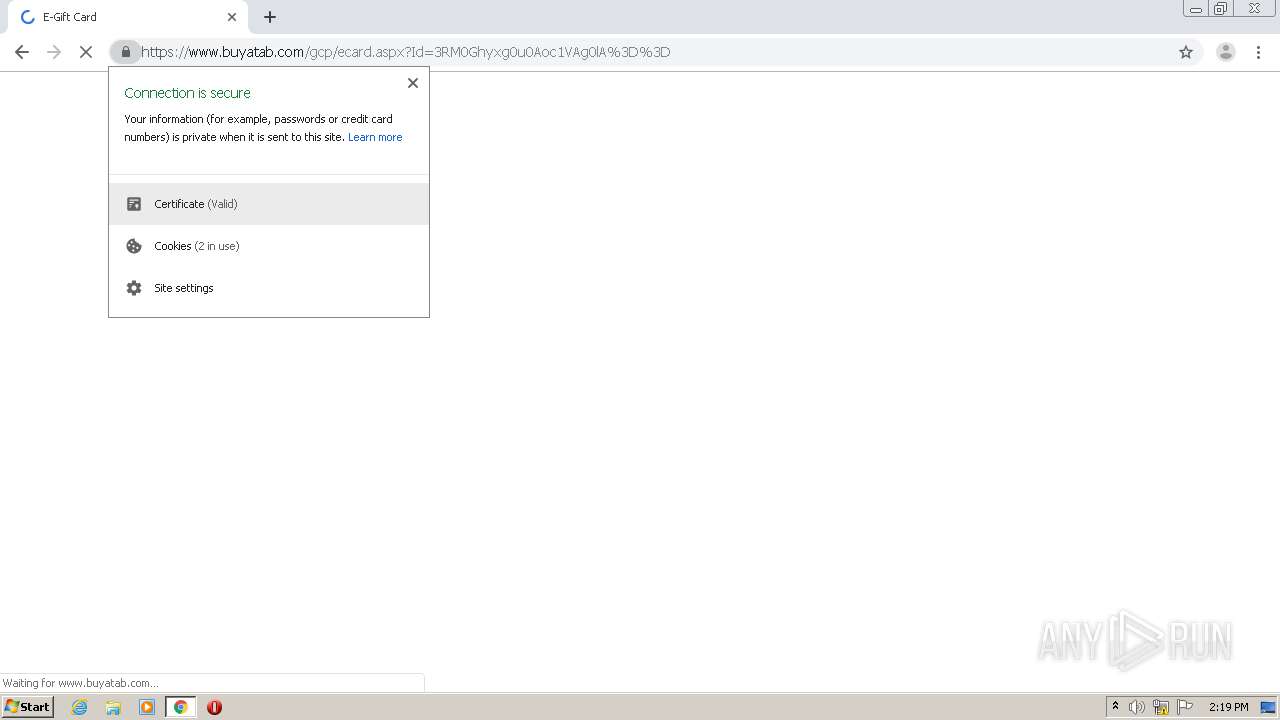Click the 2:19 PM clock
1280x720 pixels.
1228,707
